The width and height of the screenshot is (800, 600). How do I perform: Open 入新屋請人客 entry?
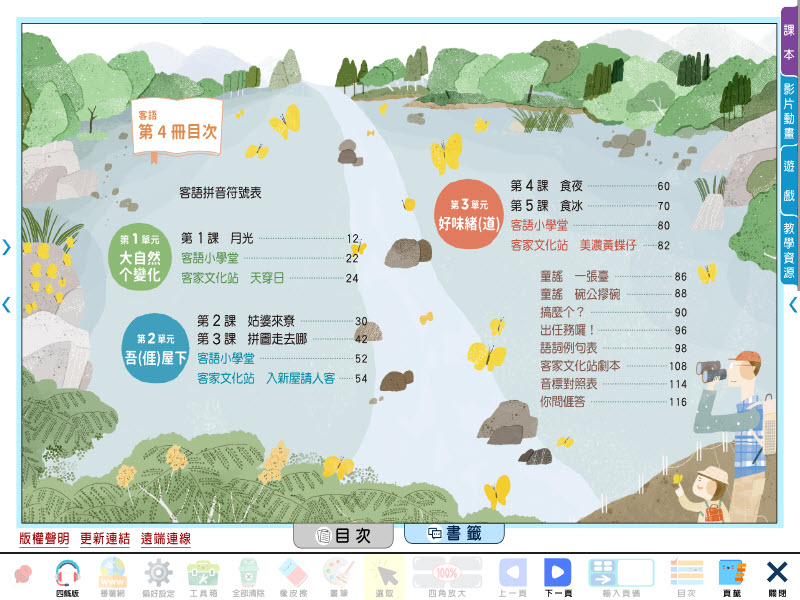coord(282,379)
